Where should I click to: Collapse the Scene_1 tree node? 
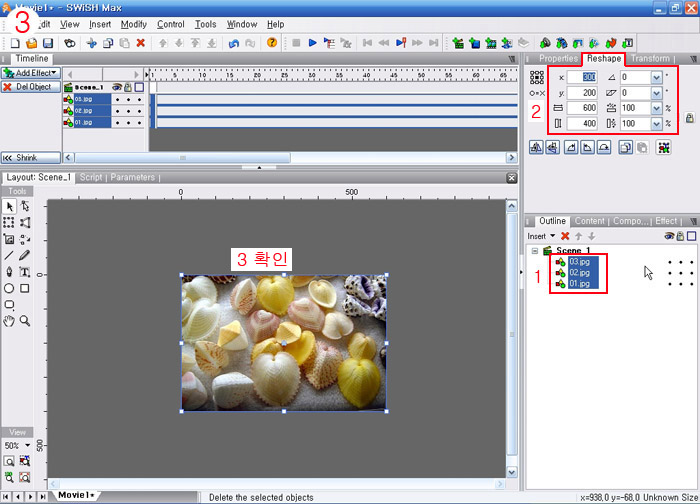pyautogui.click(x=534, y=251)
